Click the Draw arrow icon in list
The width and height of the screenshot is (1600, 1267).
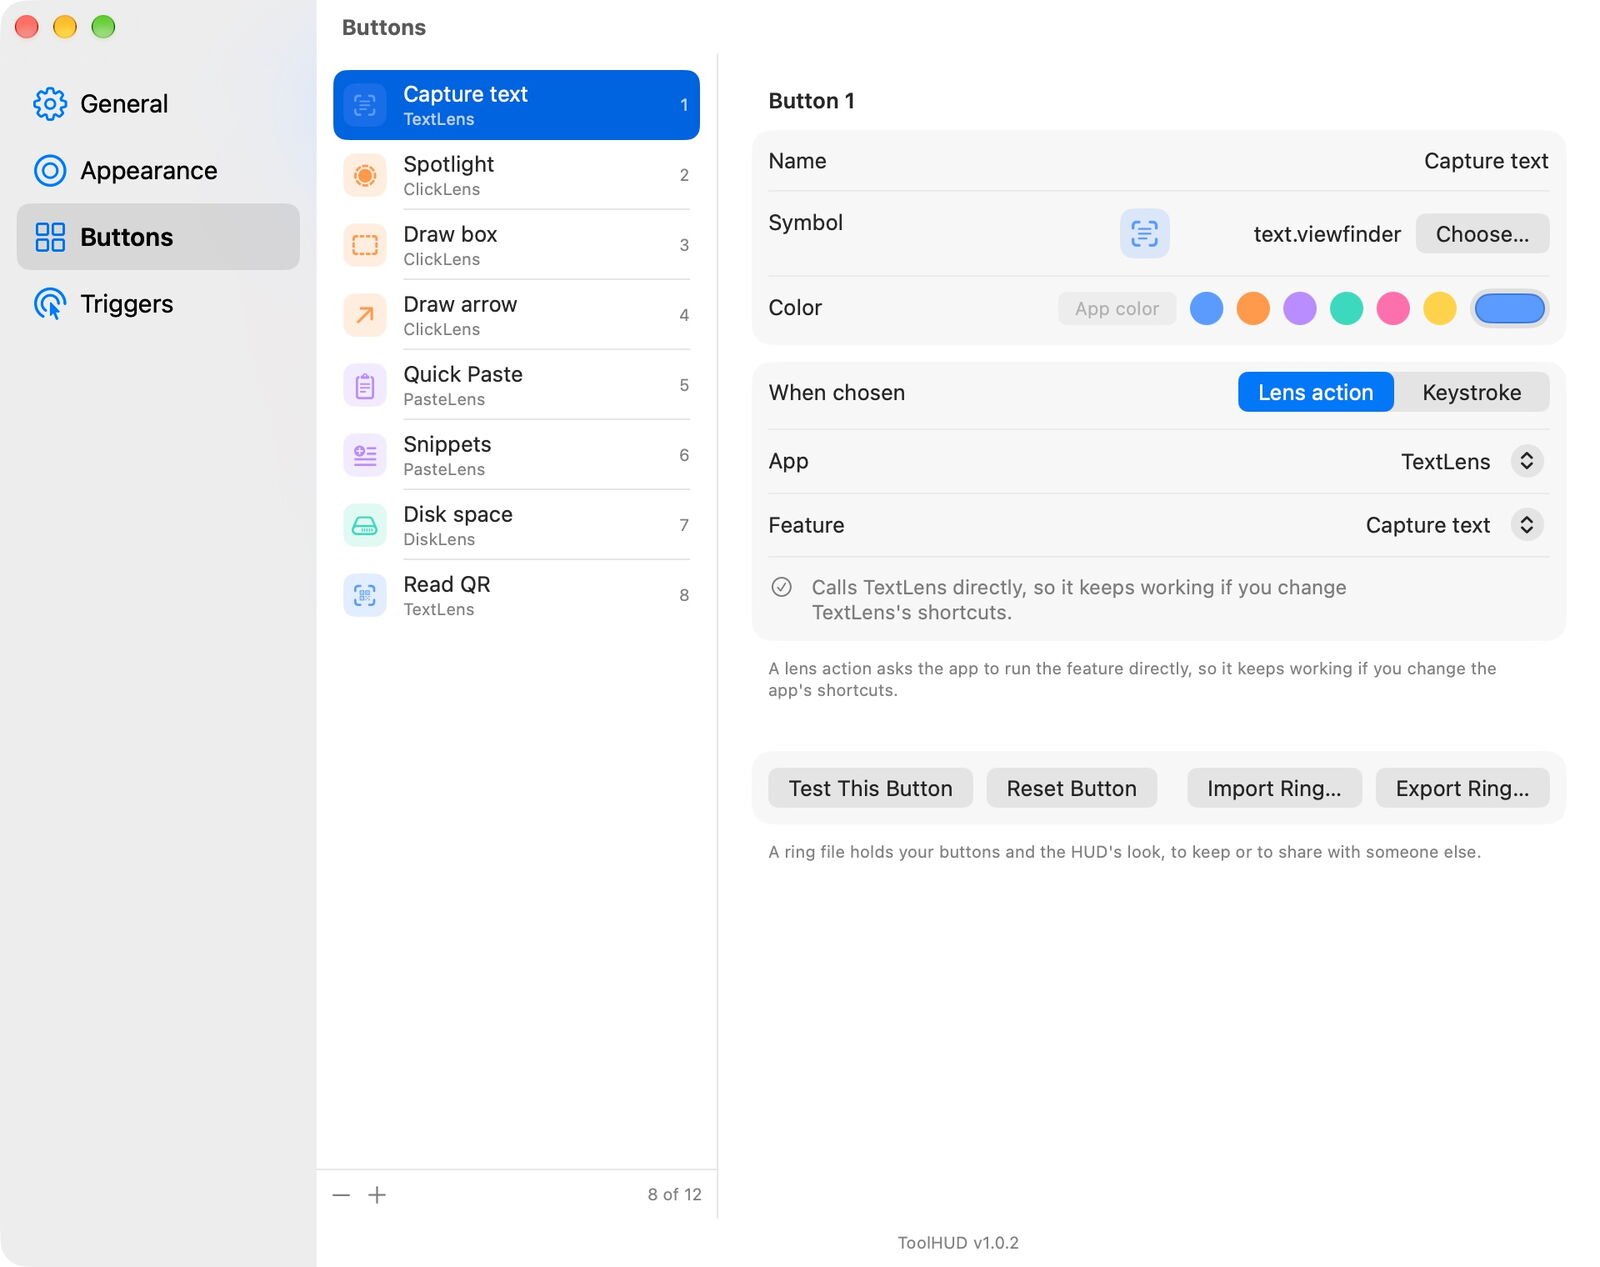pos(365,315)
